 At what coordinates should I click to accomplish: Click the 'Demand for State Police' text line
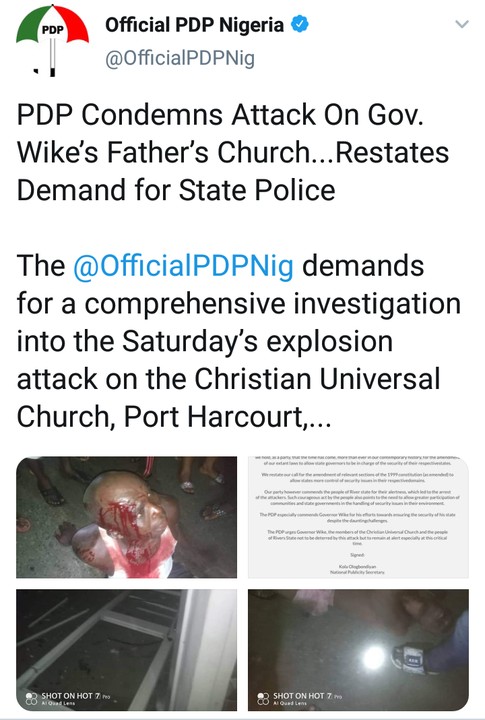tap(176, 190)
